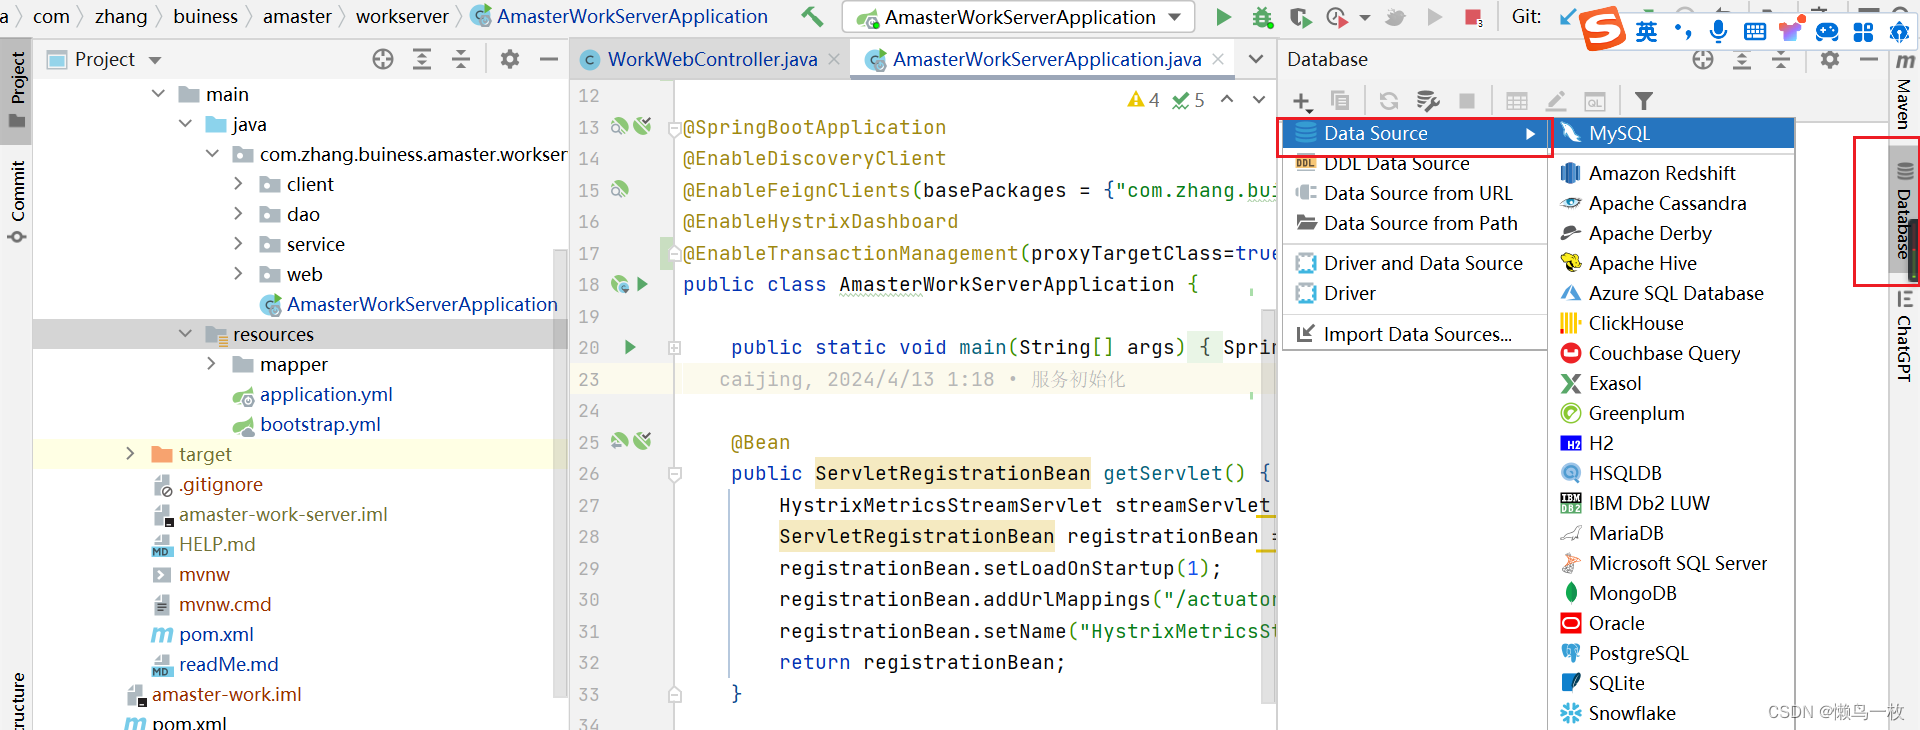Close the AmasterWorkServerApplication.java tab
Screen dimensions: 1920x730
tap(1218, 60)
